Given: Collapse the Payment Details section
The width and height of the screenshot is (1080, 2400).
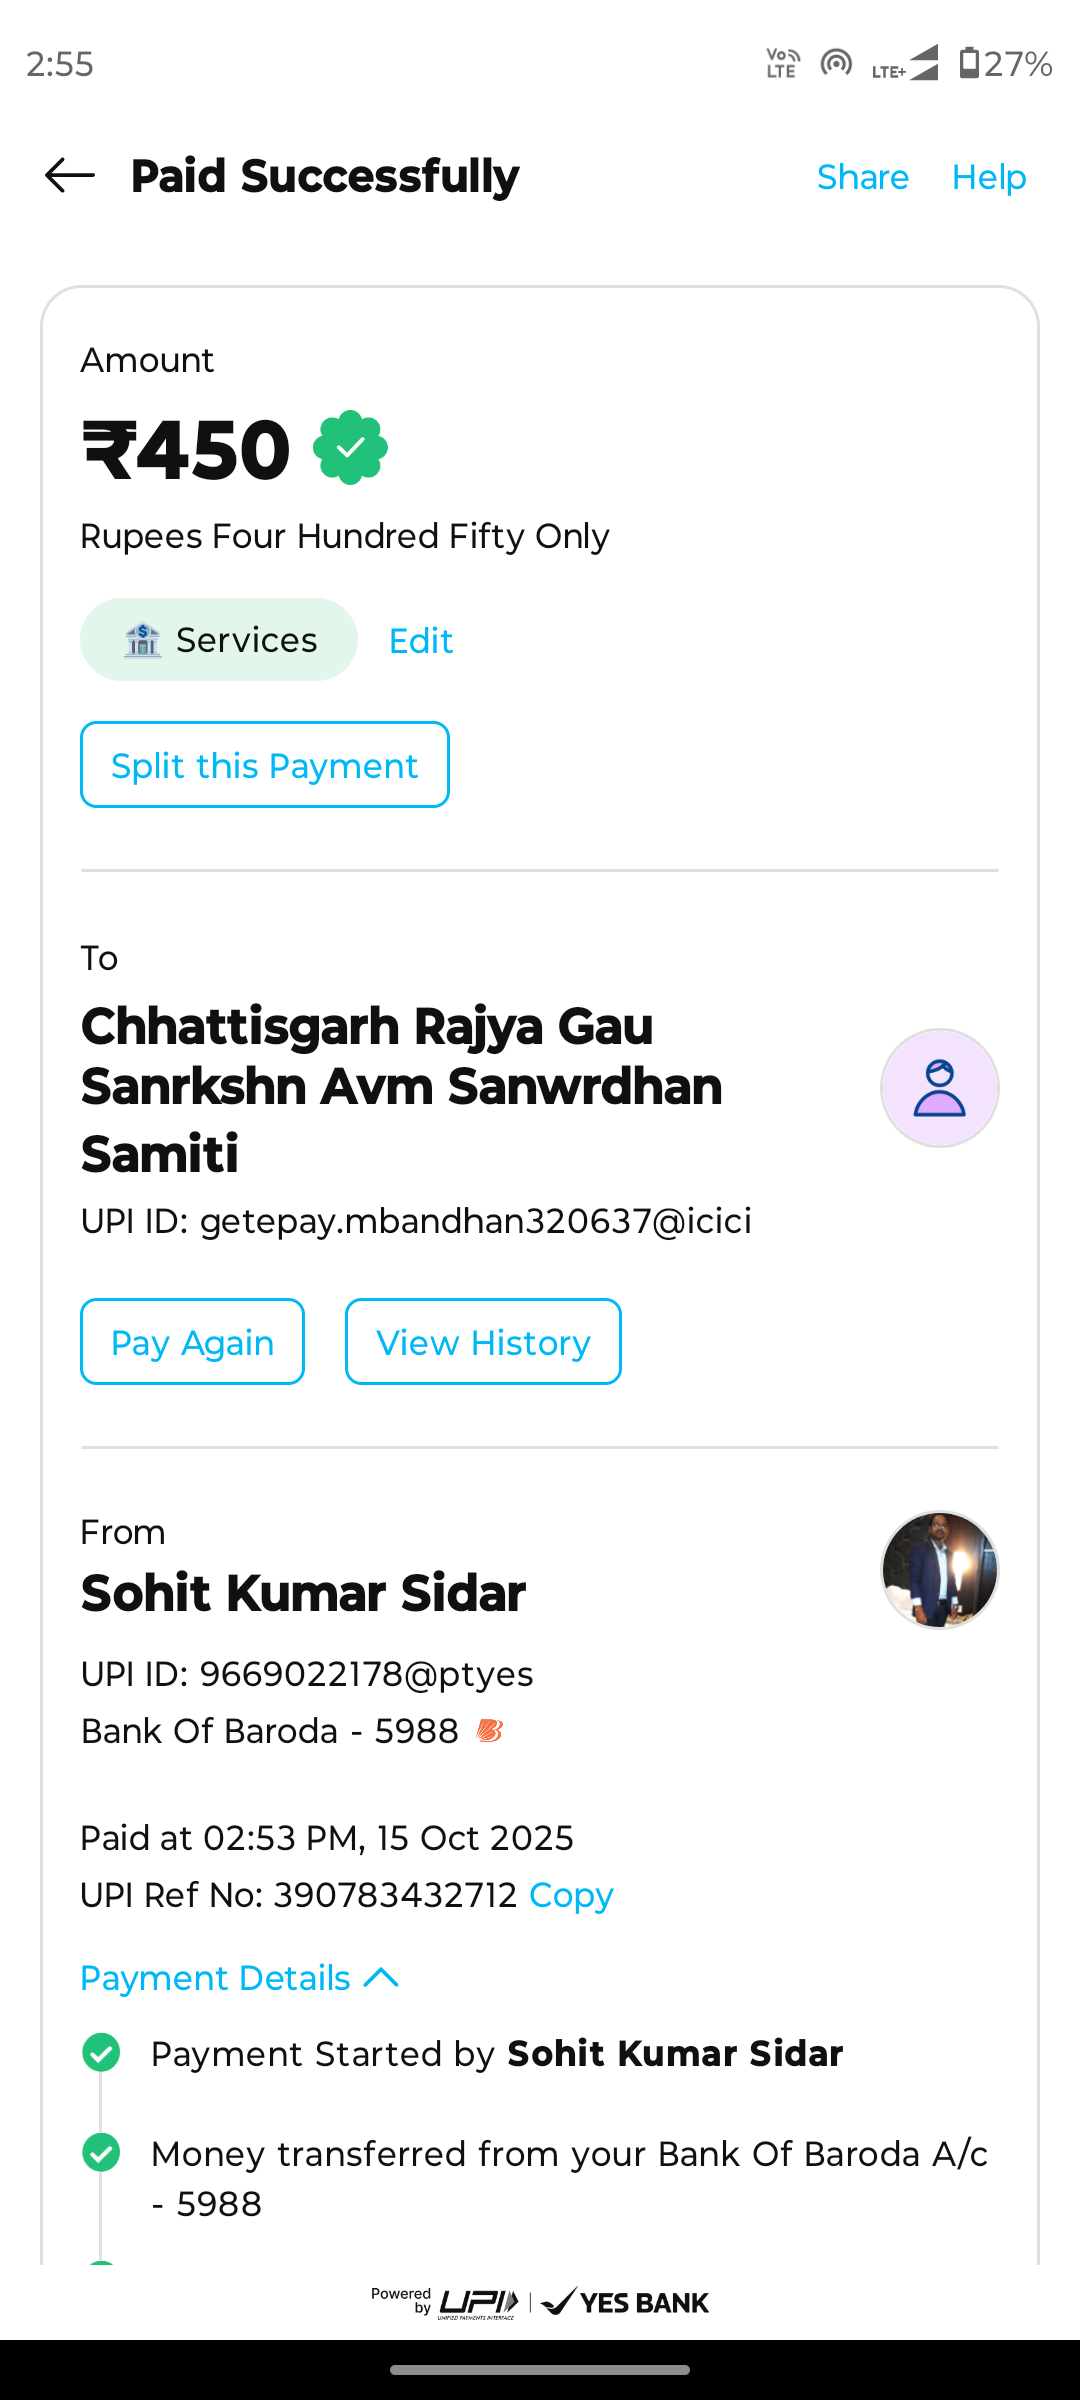Looking at the screenshot, I should click(240, 1978).
